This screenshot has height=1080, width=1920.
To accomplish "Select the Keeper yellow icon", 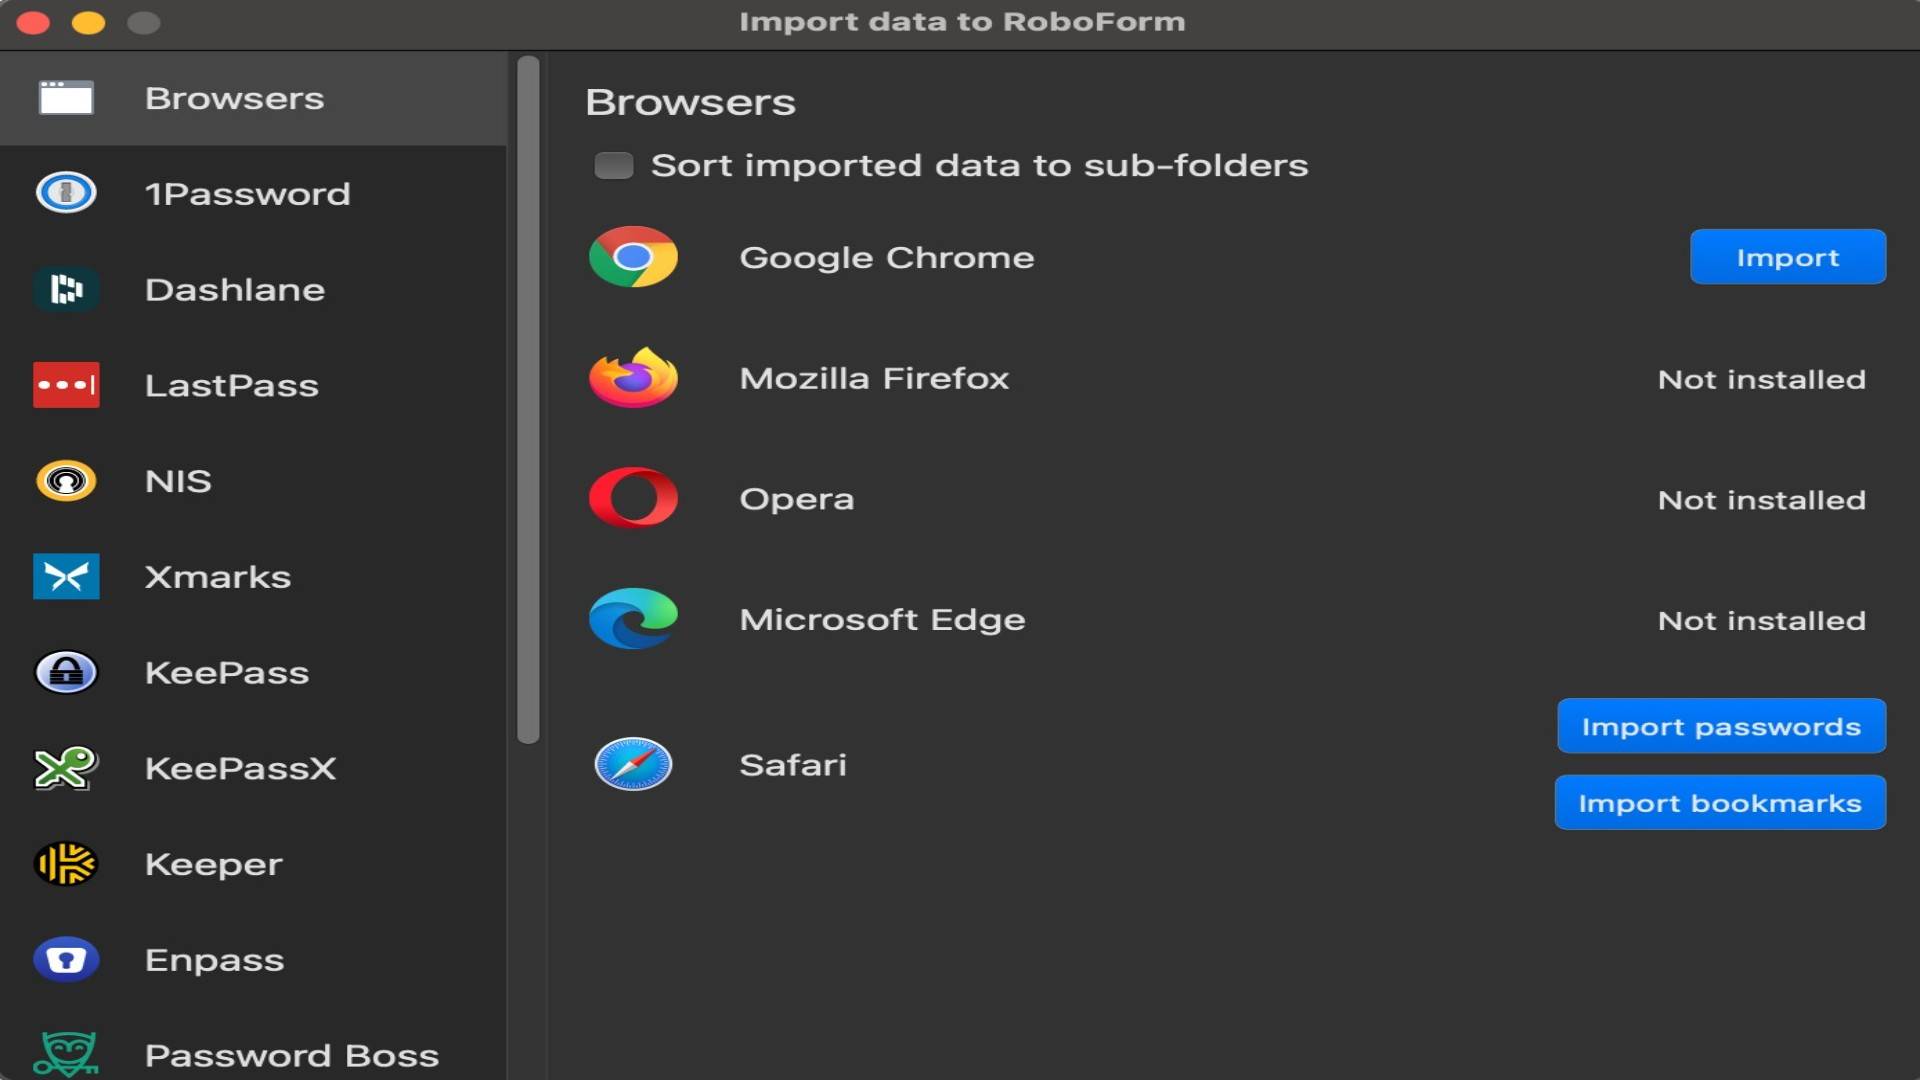I will pos(66,864).
